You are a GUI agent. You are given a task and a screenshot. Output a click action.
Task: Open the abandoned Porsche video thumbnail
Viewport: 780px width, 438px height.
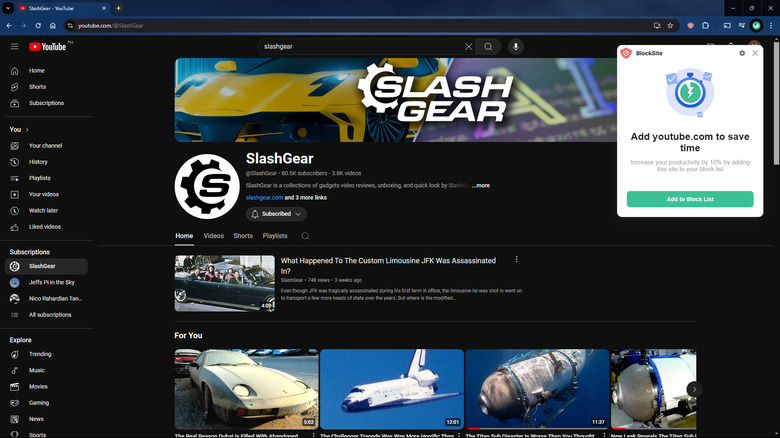246,389
